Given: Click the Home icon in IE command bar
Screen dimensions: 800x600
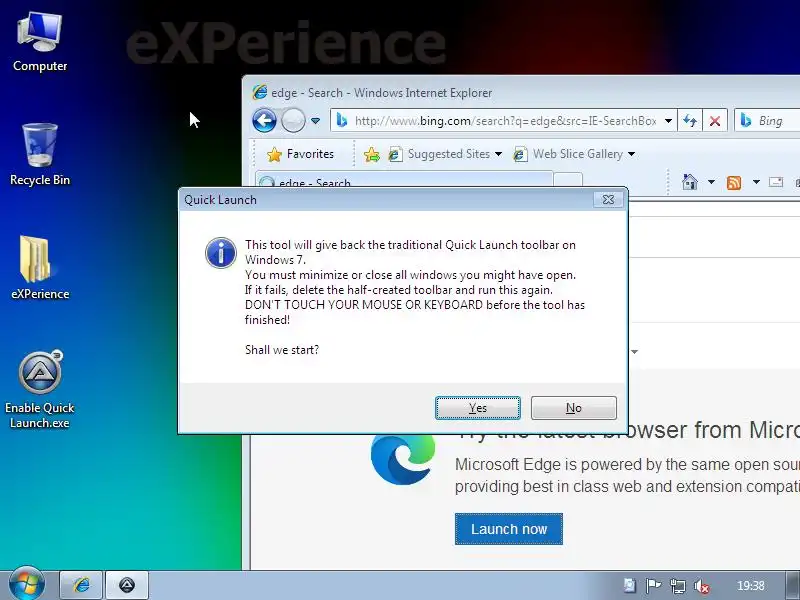Looking at the screenshot, I should 690,182.
